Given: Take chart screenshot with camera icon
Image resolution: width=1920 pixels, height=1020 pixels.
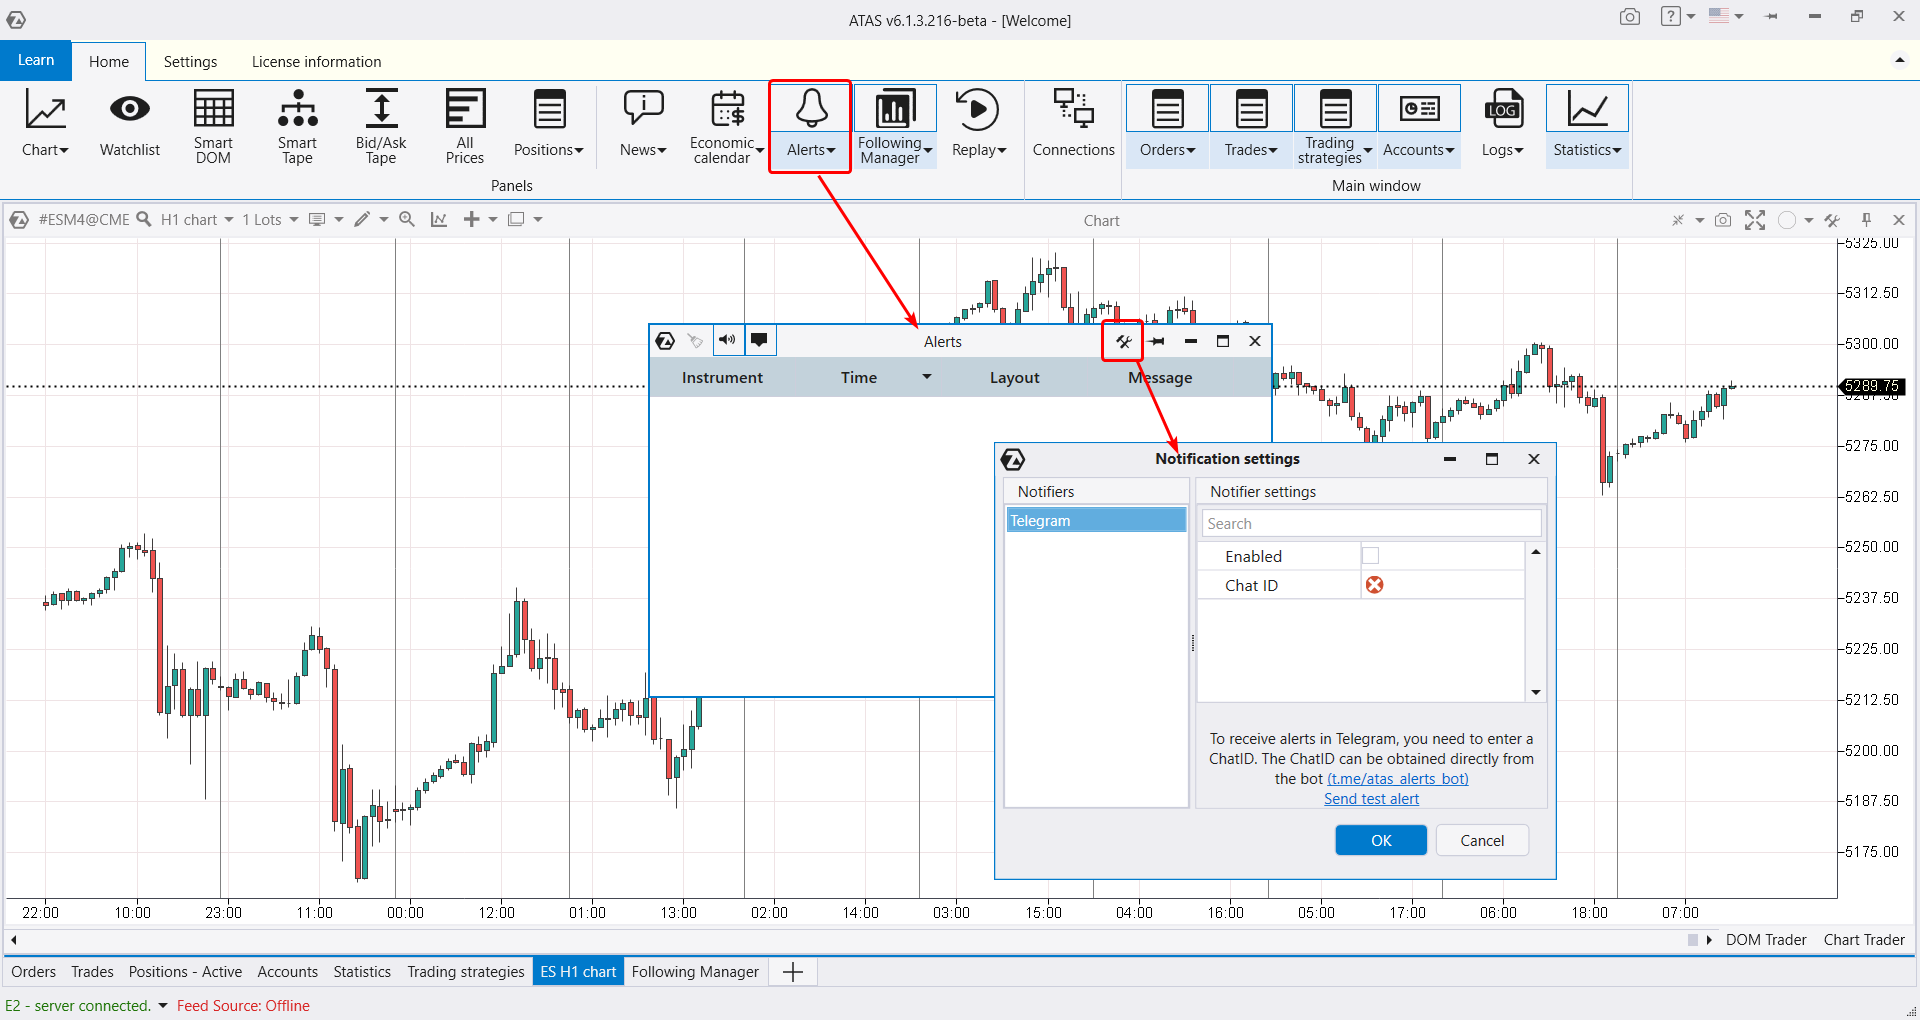Looking at the screenshot, I should coord(1722,220).
